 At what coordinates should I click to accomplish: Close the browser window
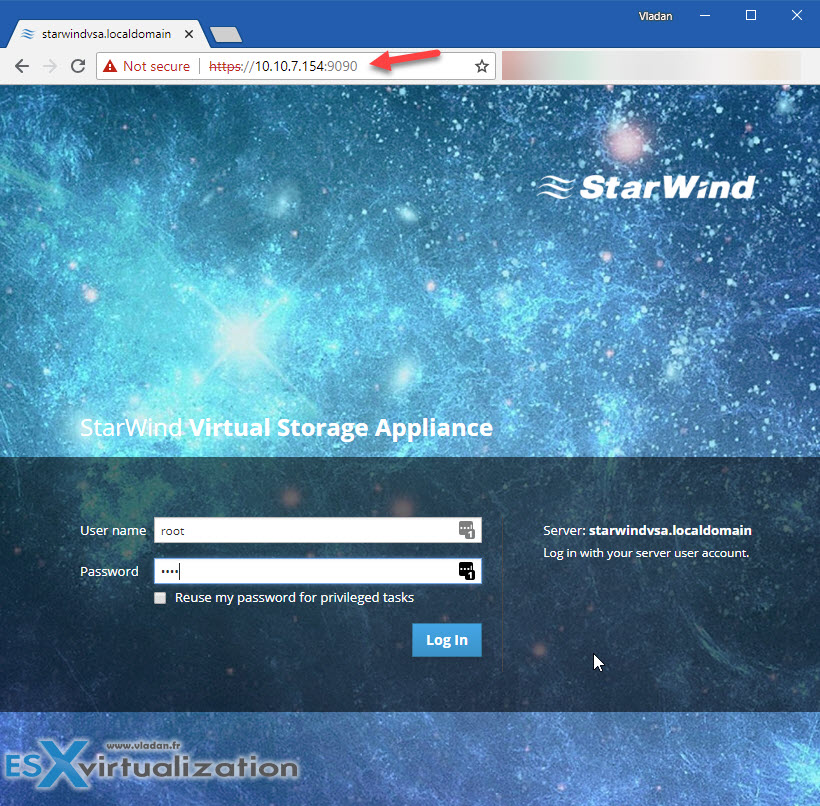(x=796, y=16)
